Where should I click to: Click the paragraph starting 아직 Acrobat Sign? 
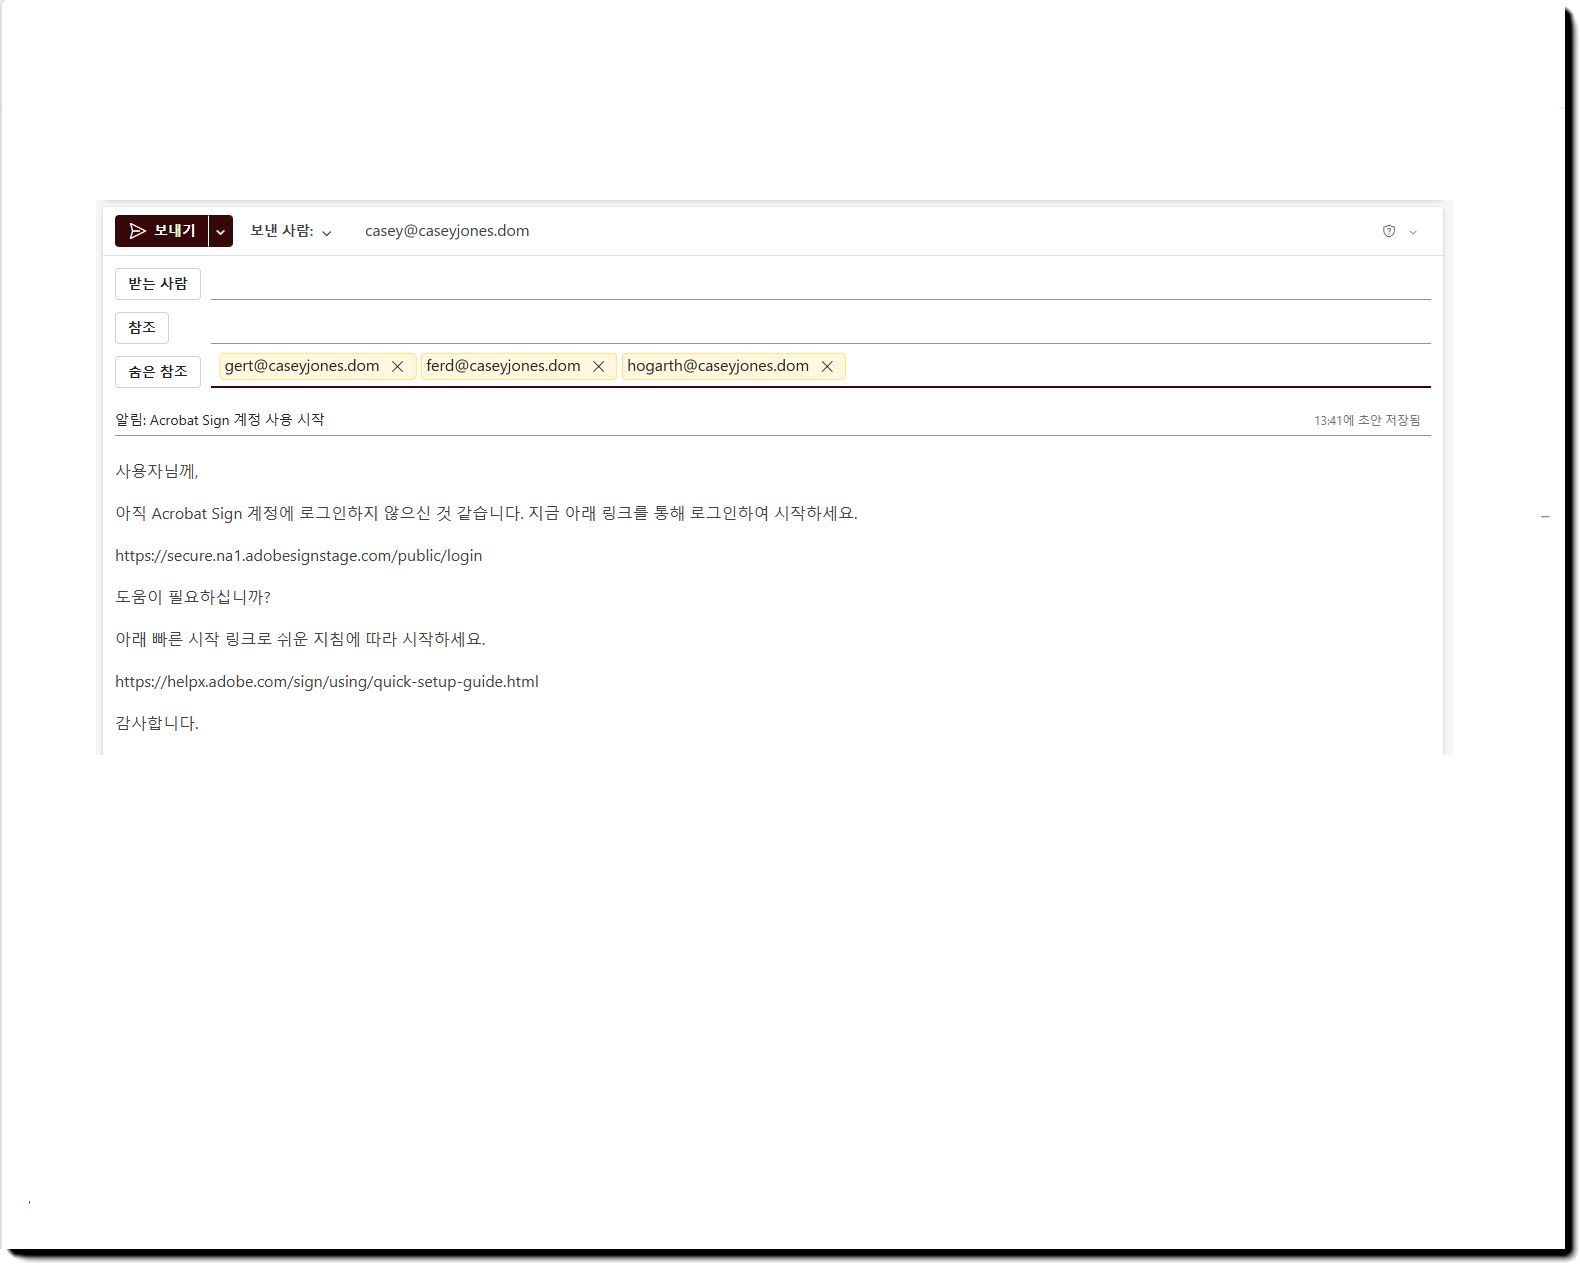click(x=486, y=513)
